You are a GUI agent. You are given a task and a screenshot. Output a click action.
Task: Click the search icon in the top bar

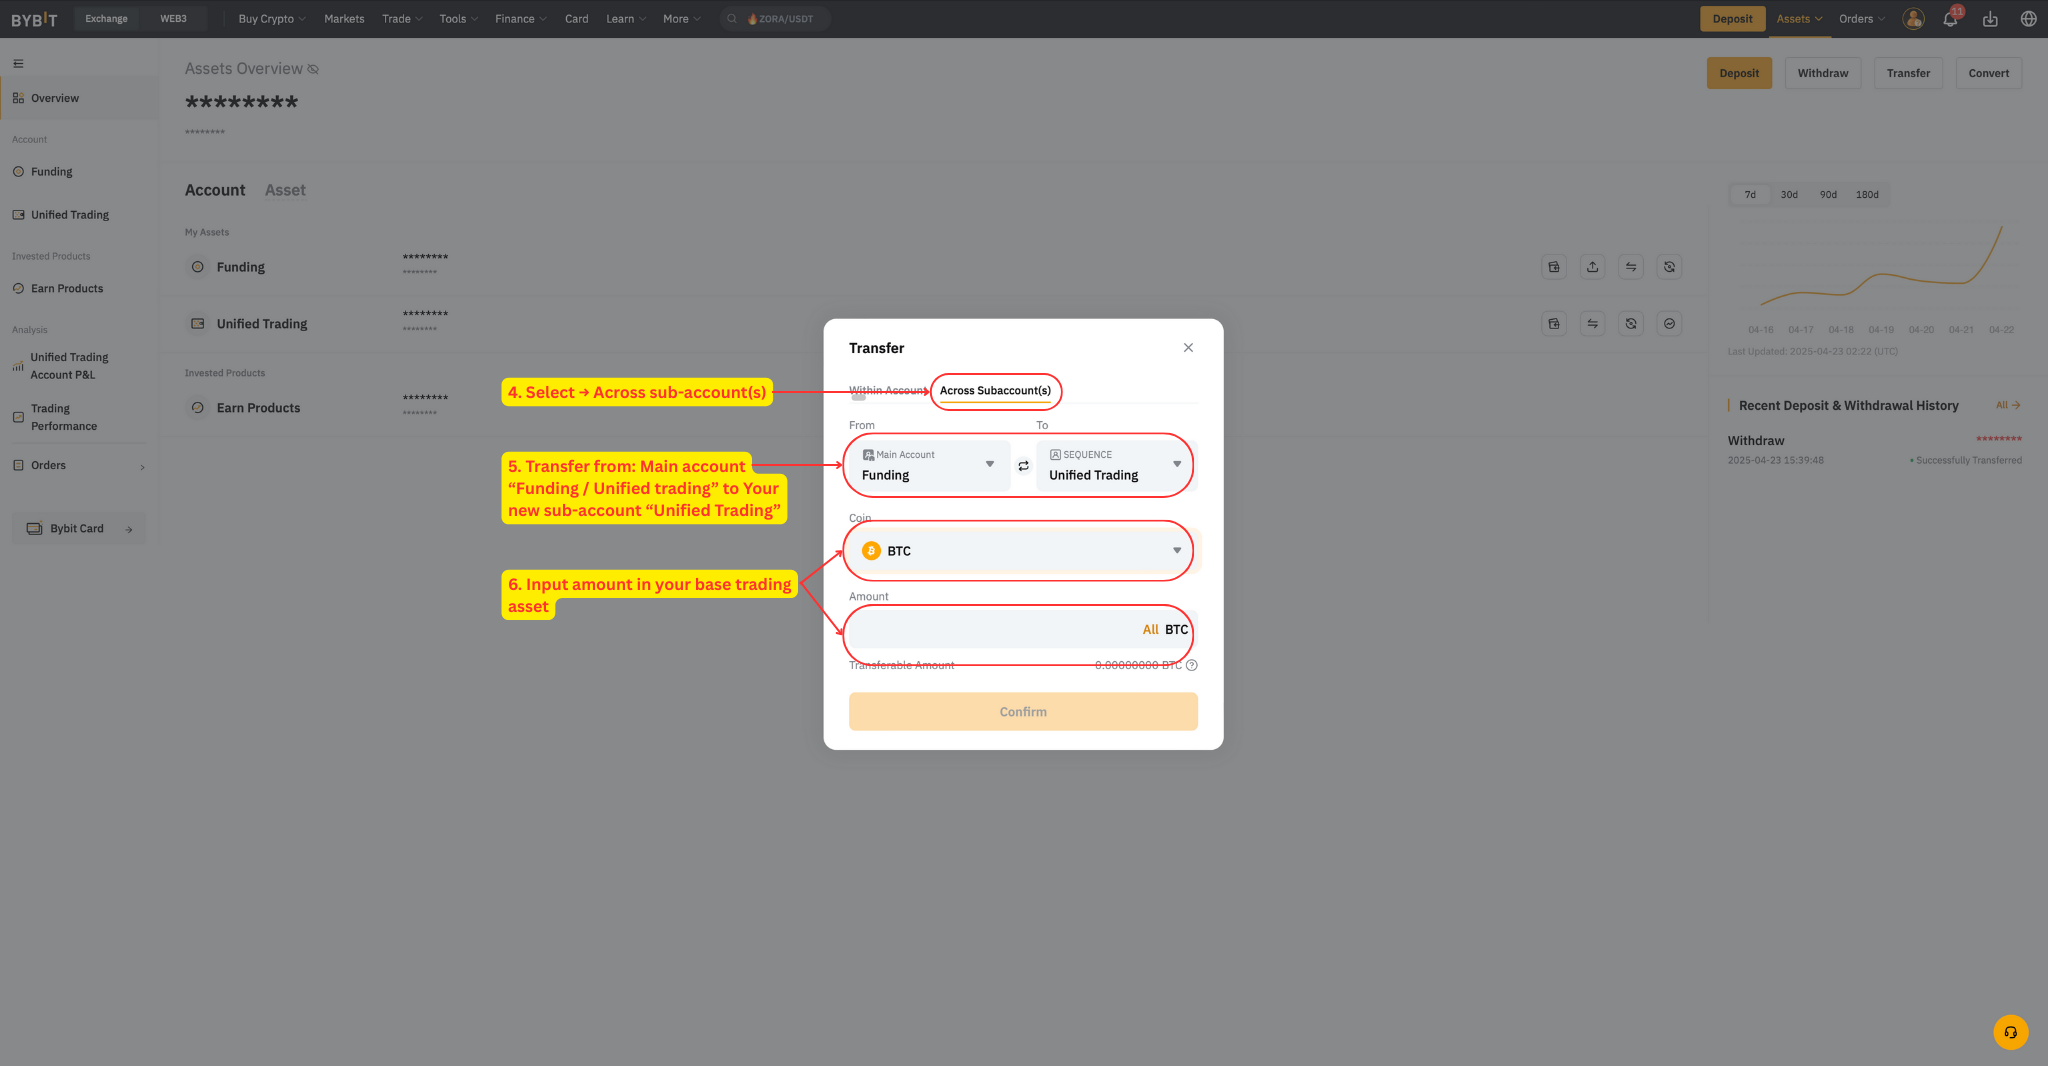(732, 19)
